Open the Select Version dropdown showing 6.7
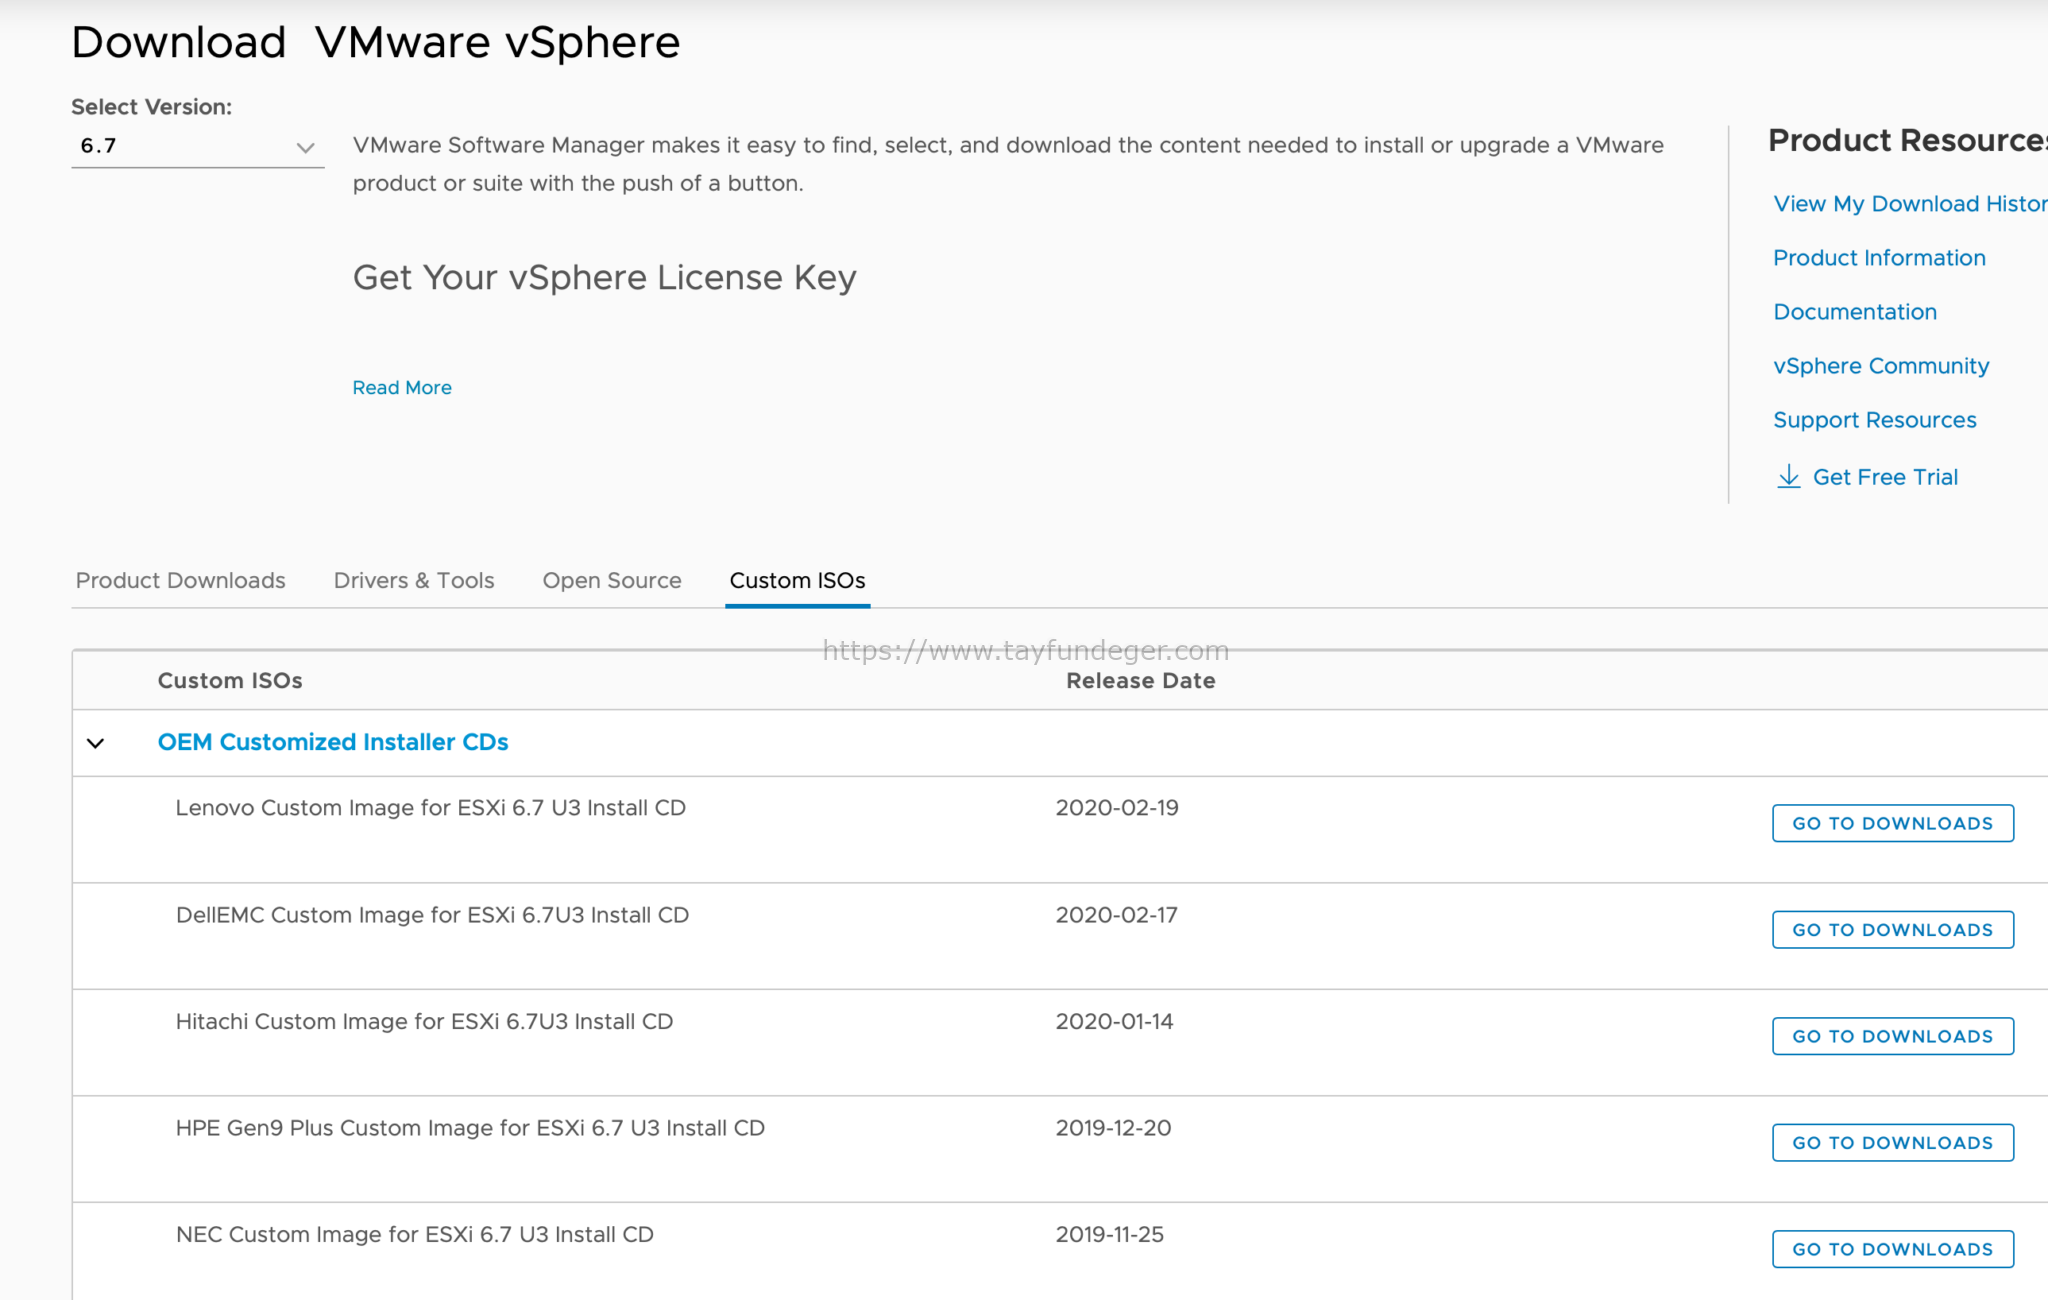2048x1300 pixels. 197,145
